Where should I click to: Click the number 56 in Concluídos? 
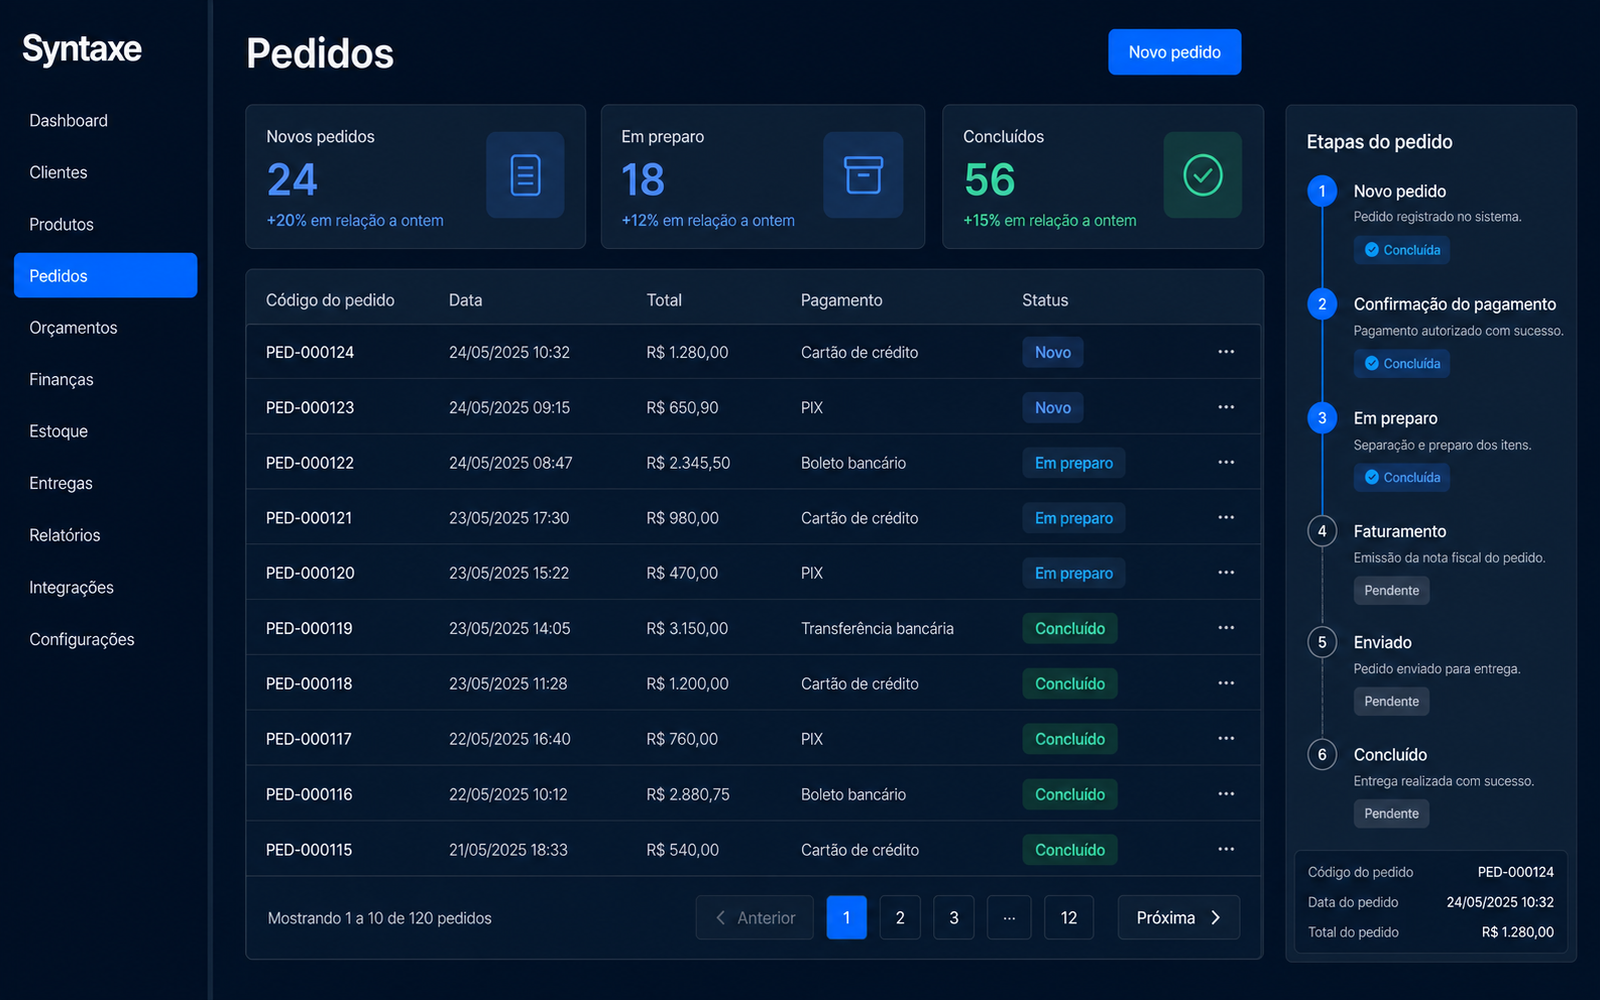coord(990,180)
